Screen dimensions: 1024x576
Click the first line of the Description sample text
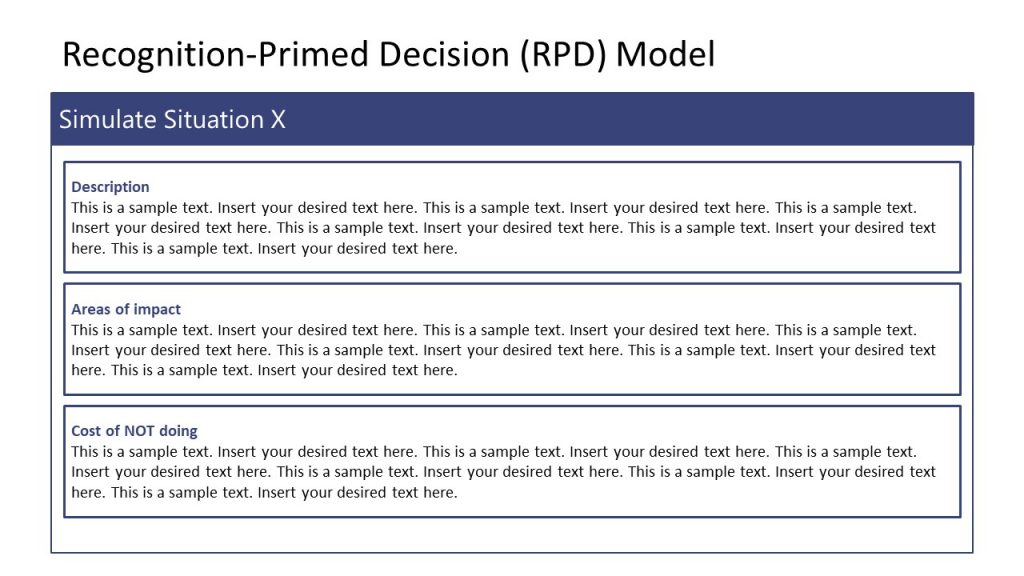coord(493,208)
